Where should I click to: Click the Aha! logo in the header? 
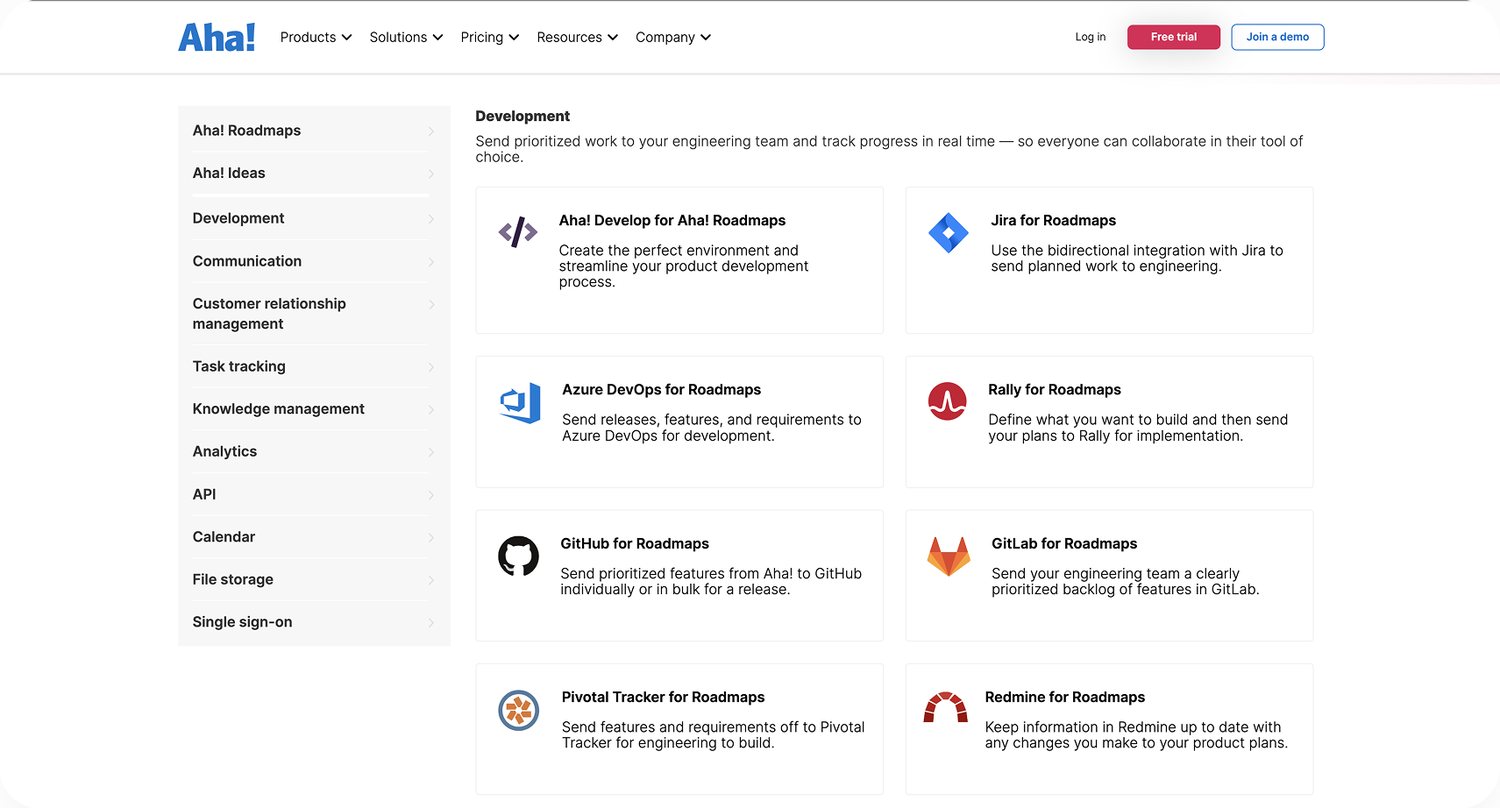pos(217,37)
